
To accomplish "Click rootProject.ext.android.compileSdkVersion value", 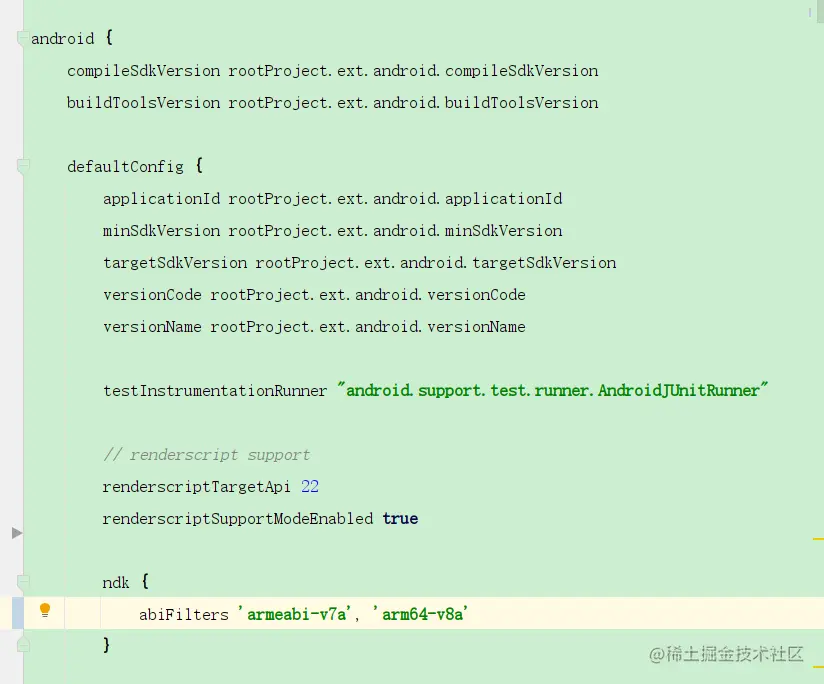I will pyautogui.click(x=413, y=71).
